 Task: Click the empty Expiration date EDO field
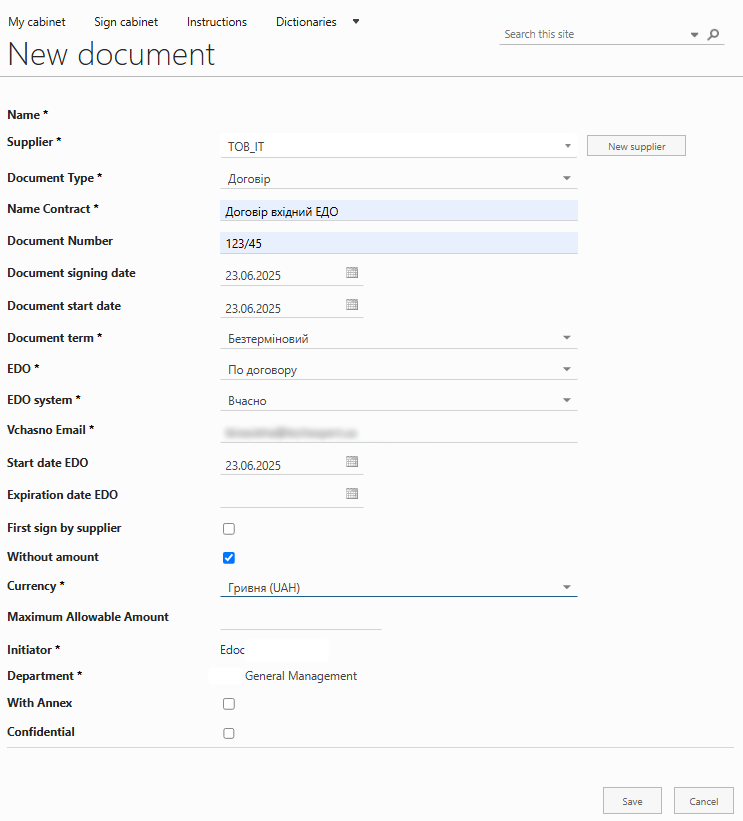282,496
